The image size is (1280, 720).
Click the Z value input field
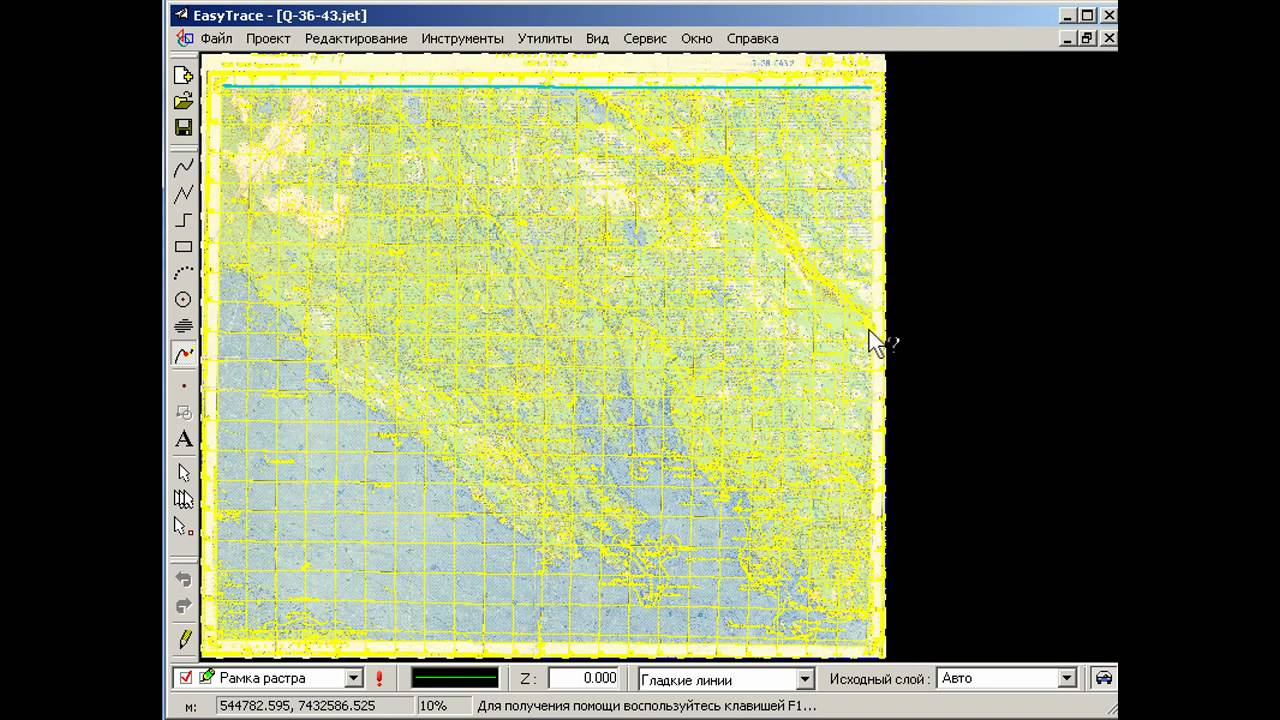point(583,678)
